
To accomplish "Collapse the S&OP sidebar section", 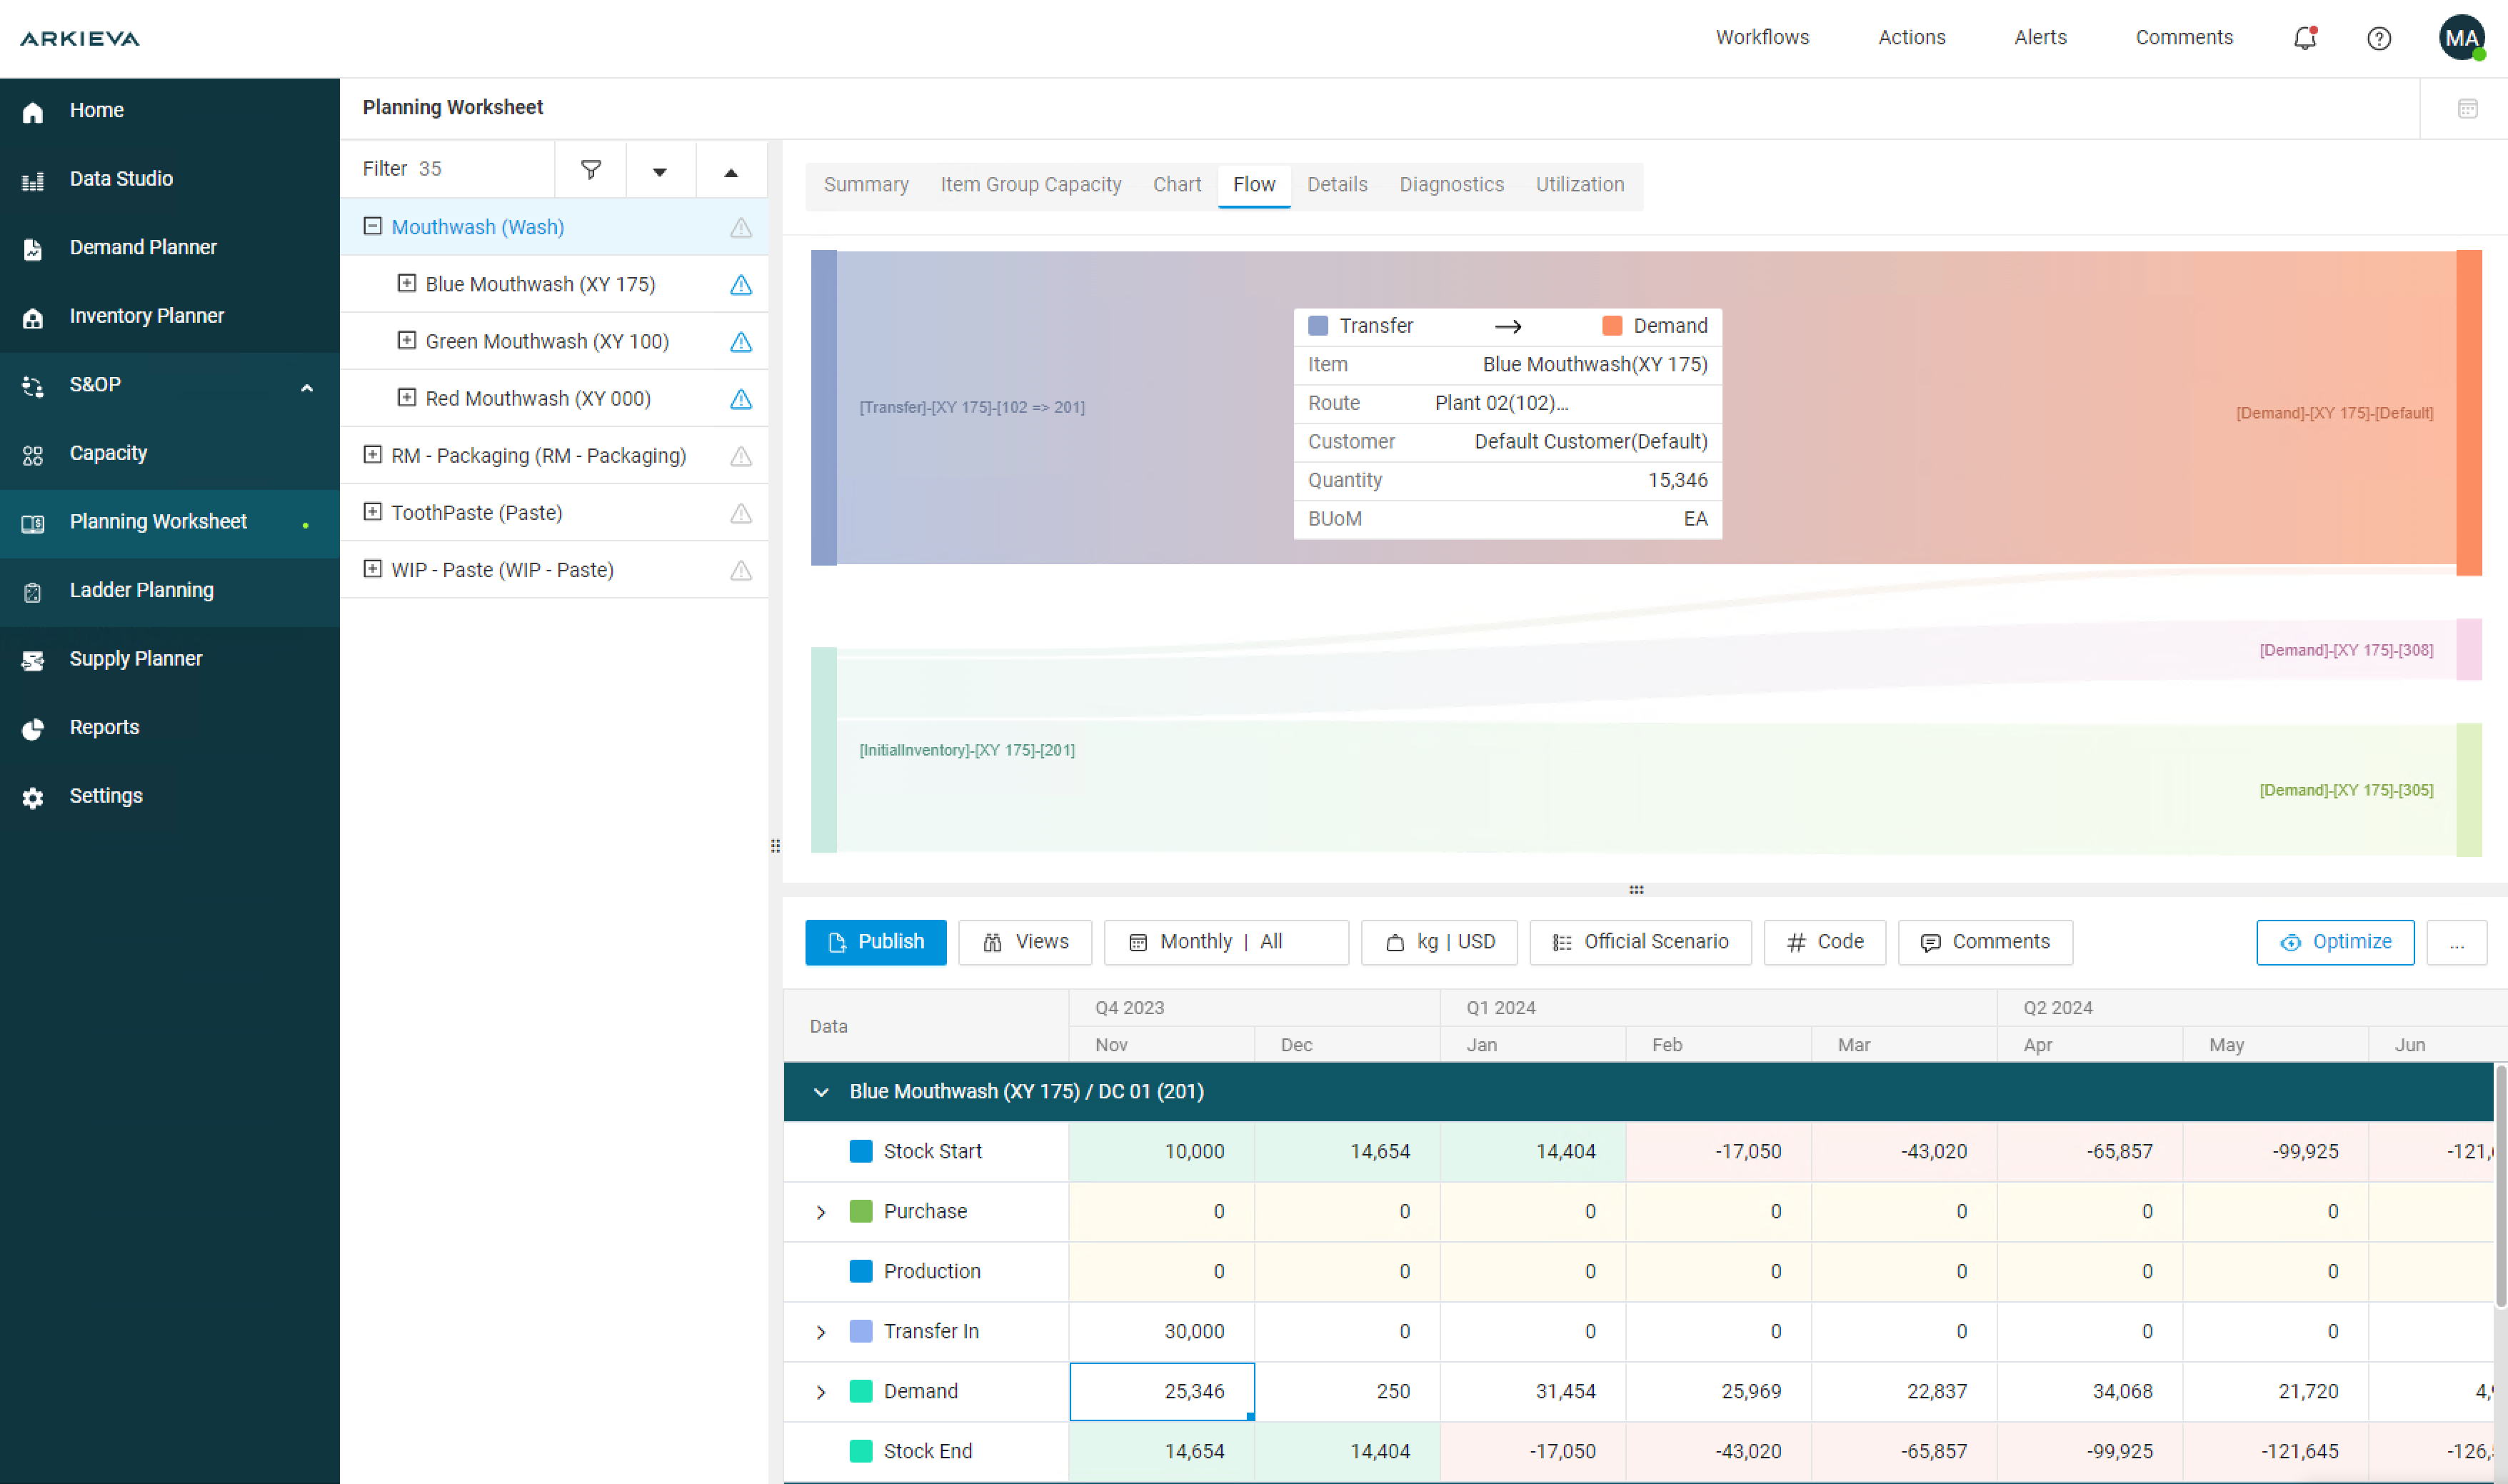I will pyautogui.click(x=307, y=387).
